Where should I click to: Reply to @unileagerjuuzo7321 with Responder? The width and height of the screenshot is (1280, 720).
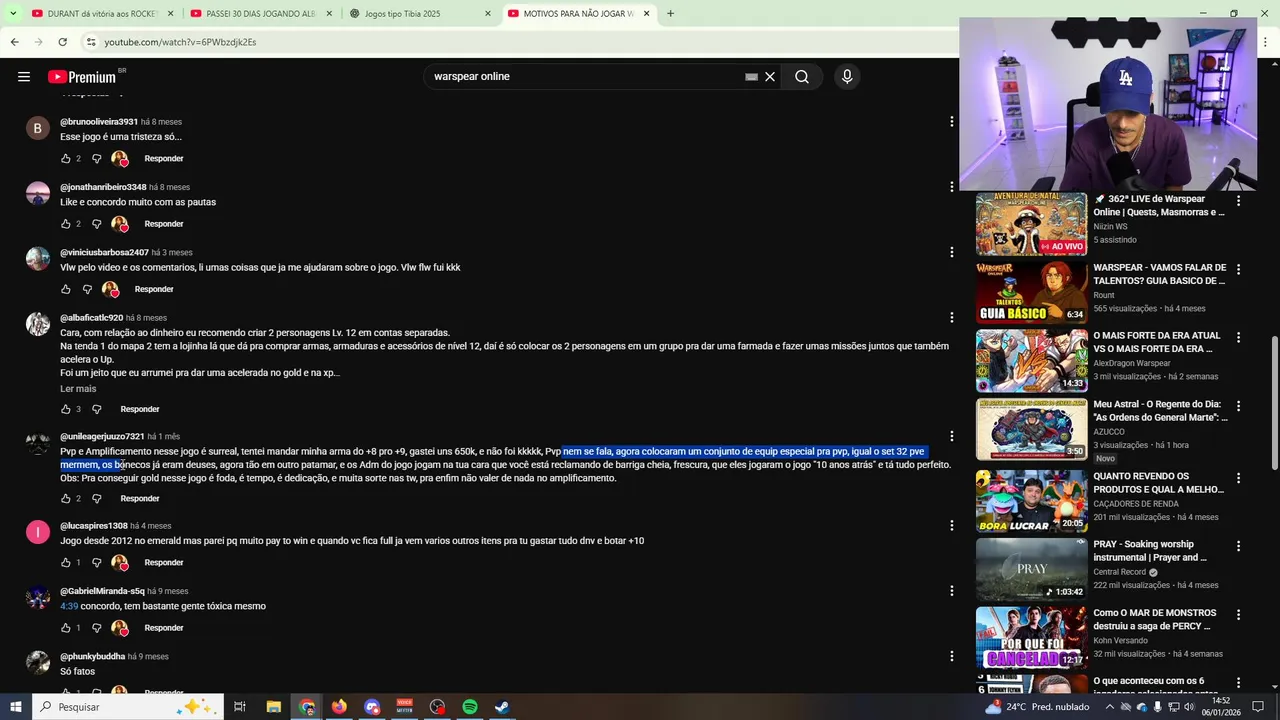click(x=140, y=498)
